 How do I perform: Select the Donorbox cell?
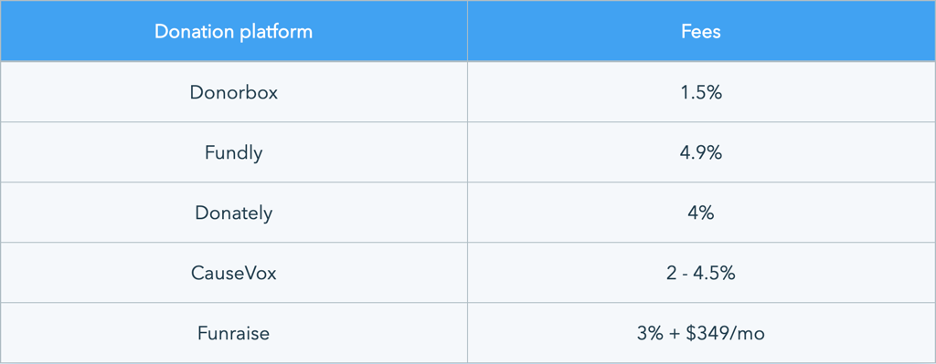(233, 92)
